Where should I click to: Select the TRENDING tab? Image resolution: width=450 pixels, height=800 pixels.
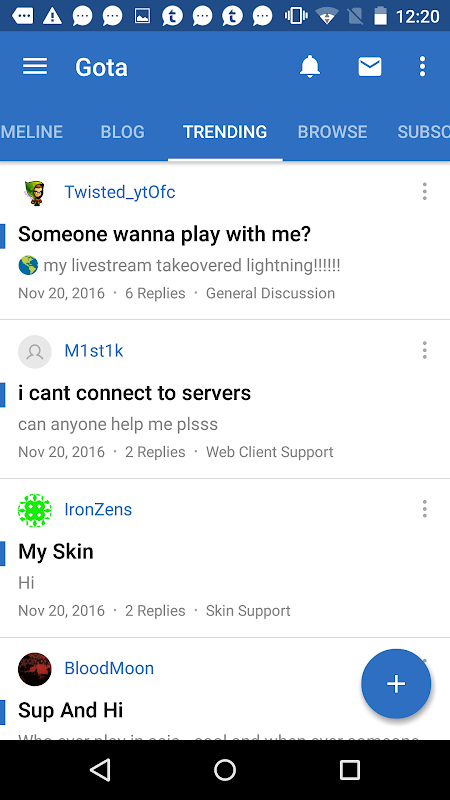225,132
